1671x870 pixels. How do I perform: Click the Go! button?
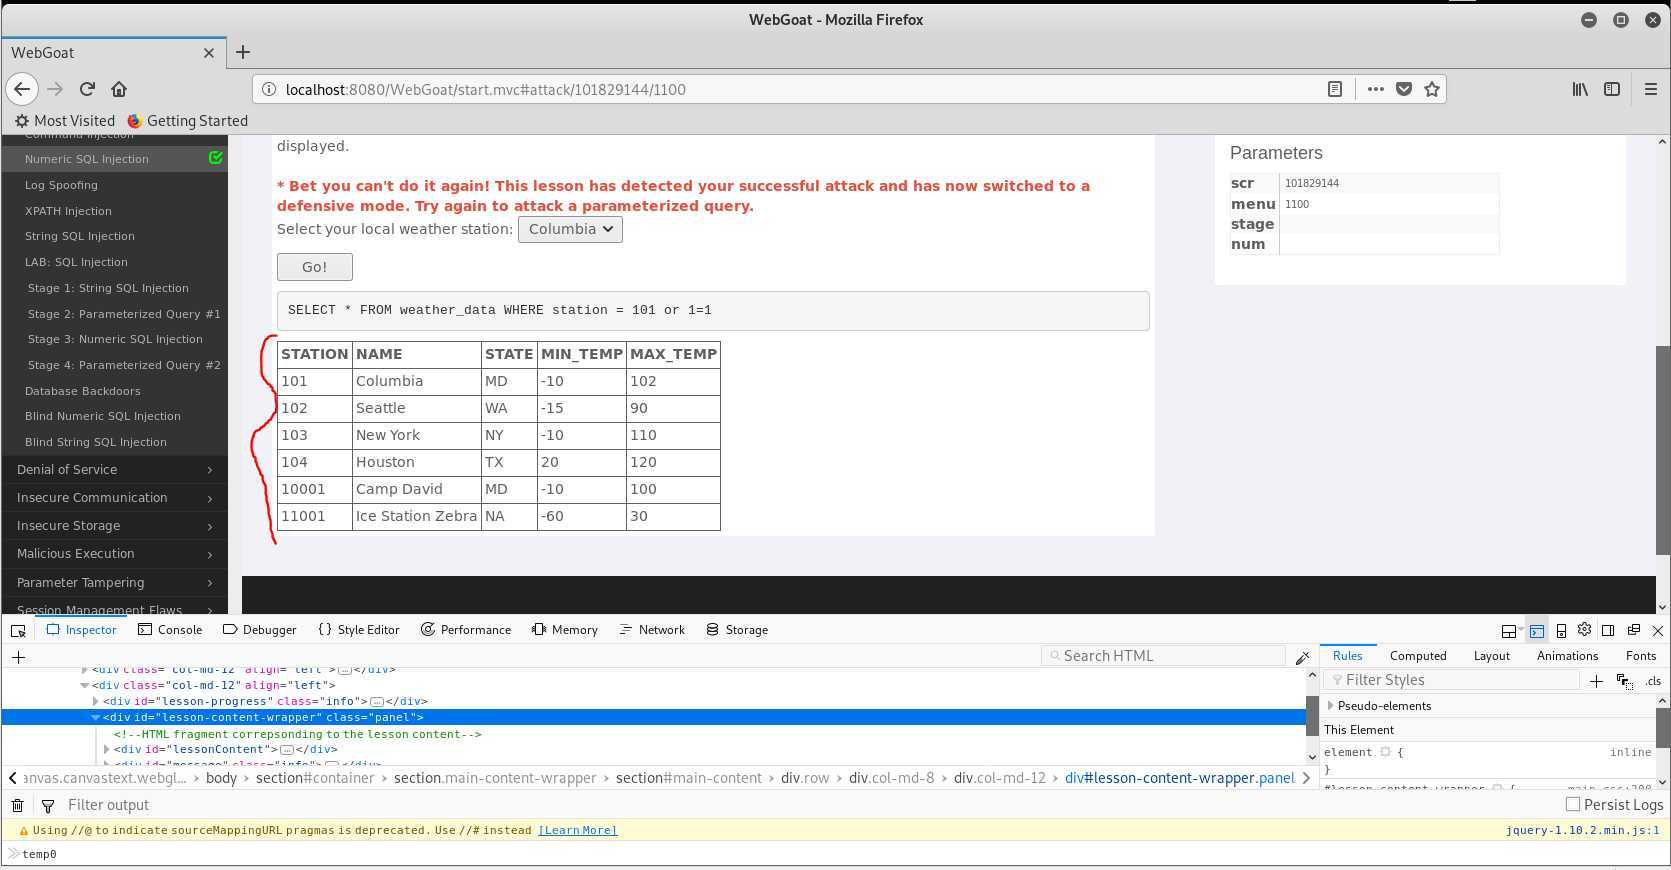(x=315, y=267)
